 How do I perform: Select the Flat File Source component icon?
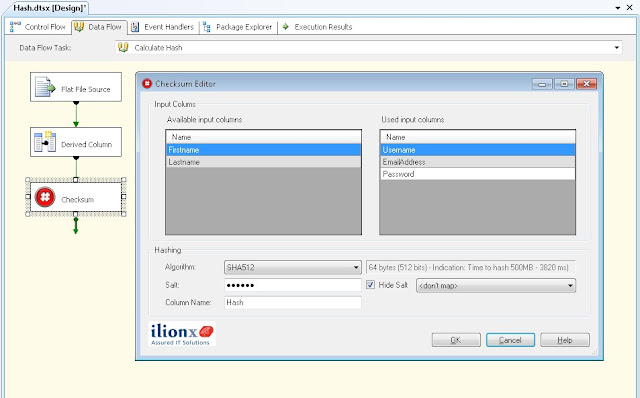pos(45,87)
